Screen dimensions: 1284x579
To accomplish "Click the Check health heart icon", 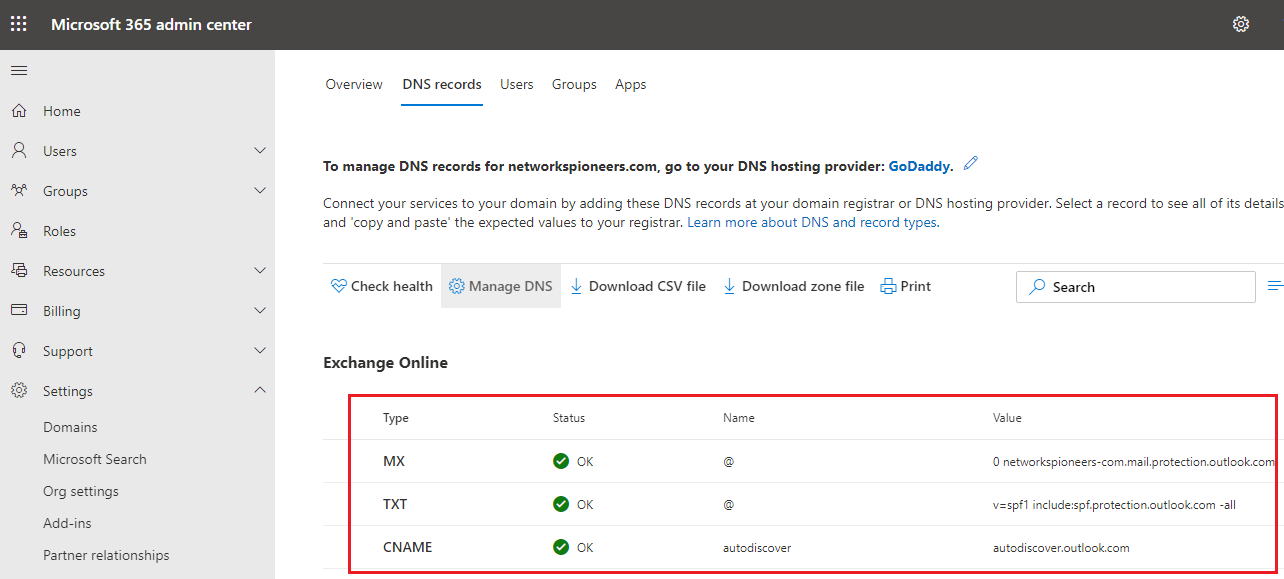I will point(338,286).
